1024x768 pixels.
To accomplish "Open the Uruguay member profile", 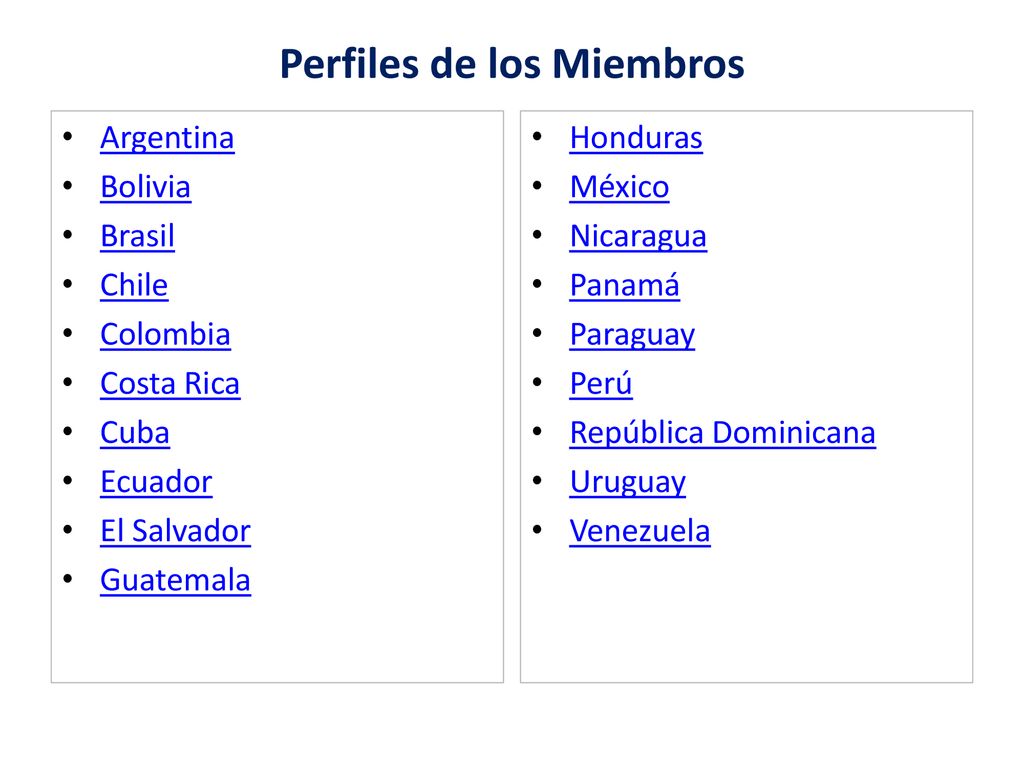I will [x=628, y=483].
